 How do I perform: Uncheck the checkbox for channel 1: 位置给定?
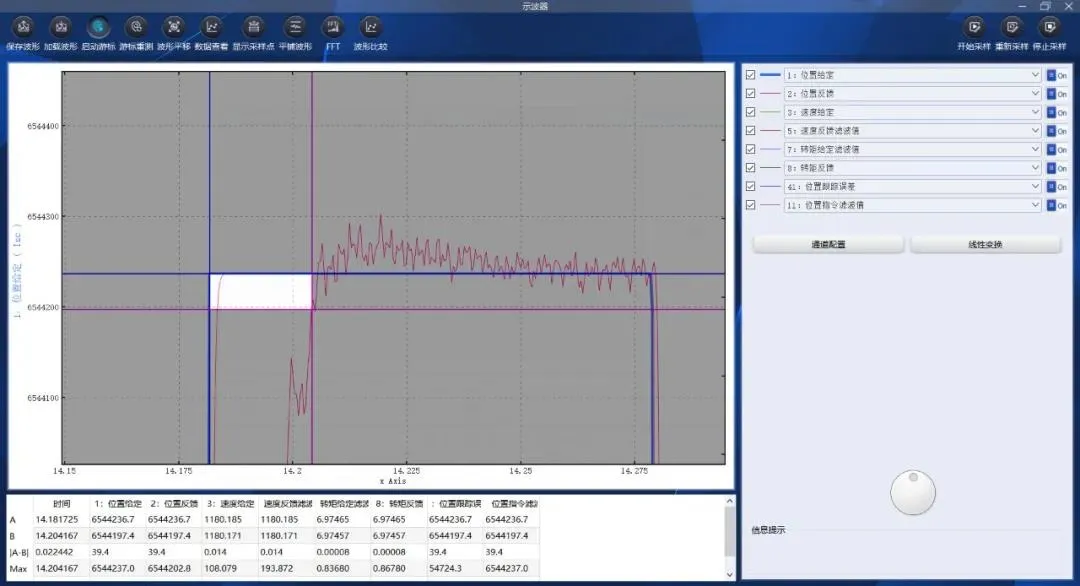pos(751,75)
